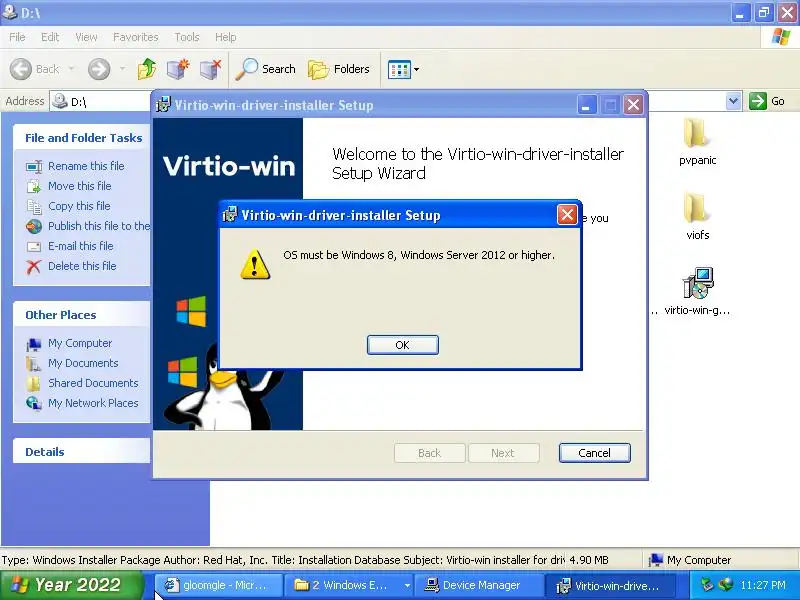This screenshot has width=800, height=600.
Task: Open Shared Documents from Other Places
Action: pyautogui.click(x=93, y=383)
